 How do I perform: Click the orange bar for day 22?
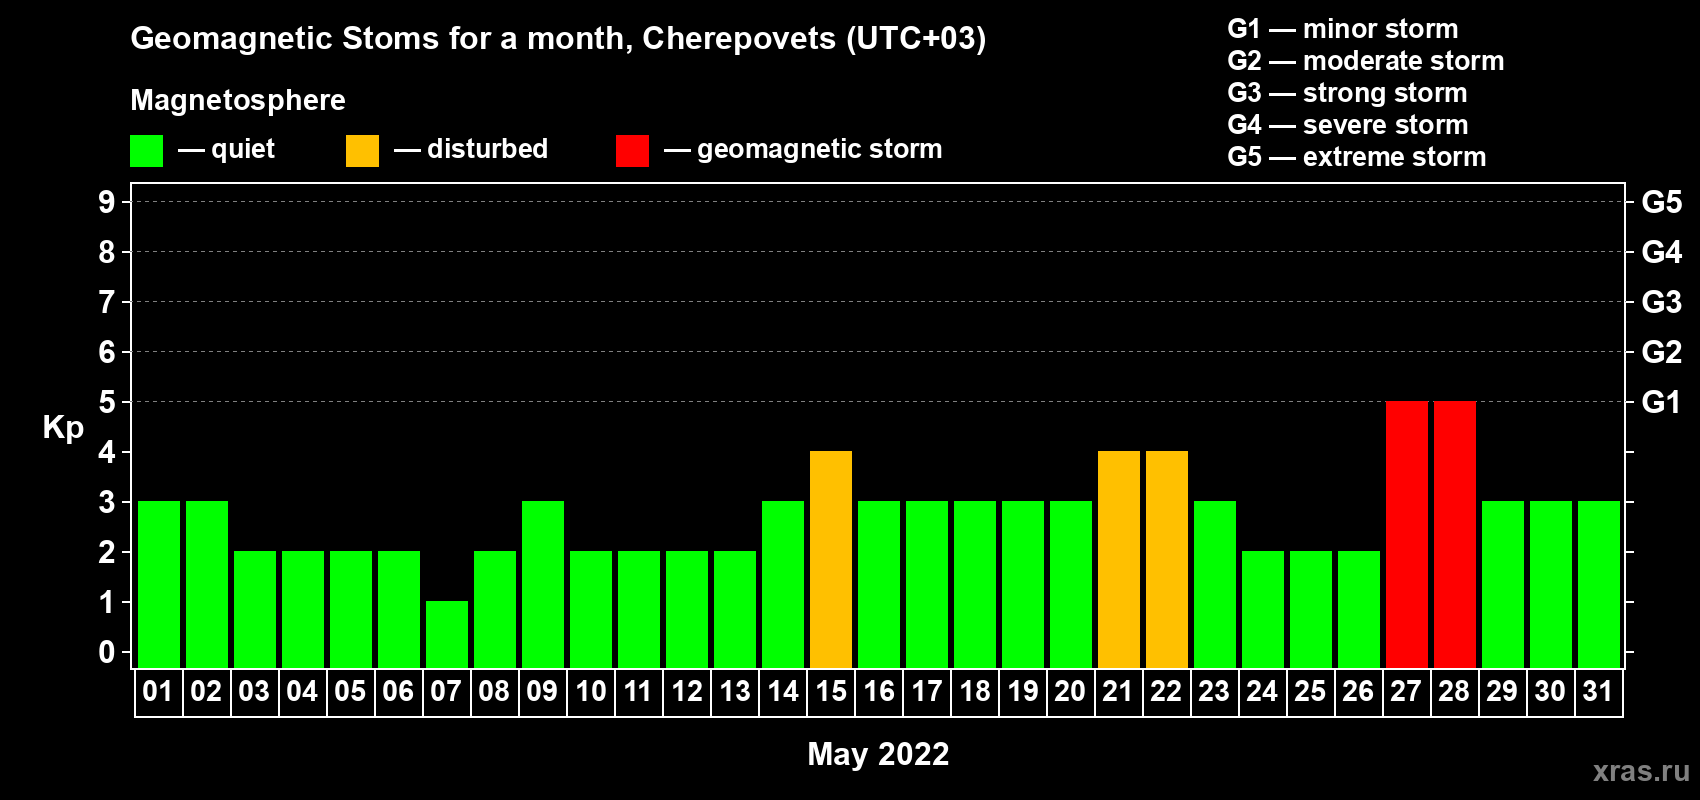[1167, 559]
